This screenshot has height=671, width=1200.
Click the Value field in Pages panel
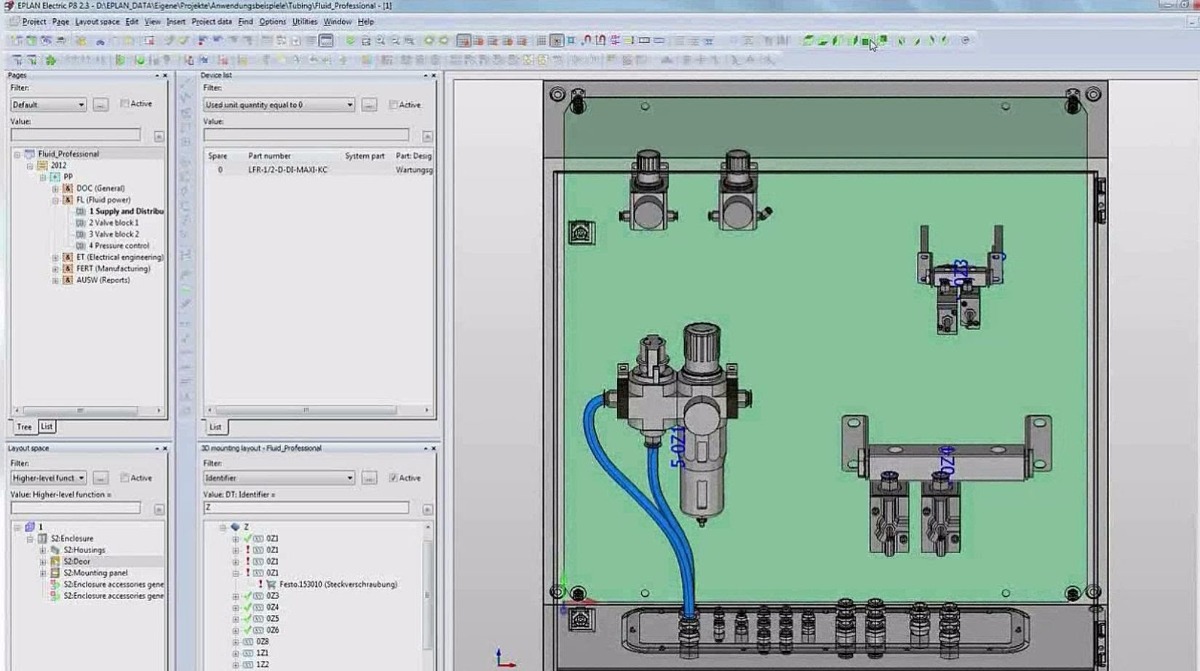[x=76, y=135]
